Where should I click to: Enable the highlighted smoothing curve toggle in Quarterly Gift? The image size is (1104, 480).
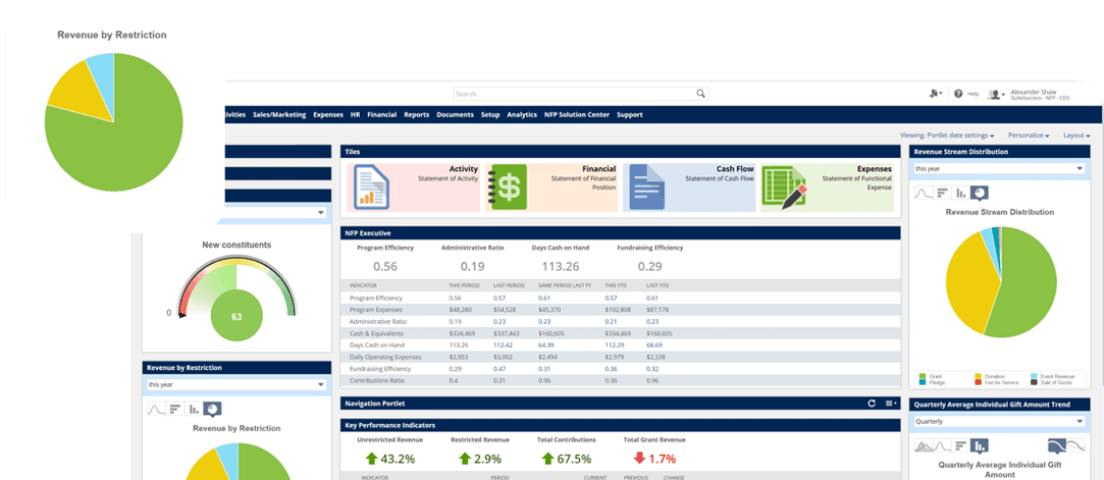click(x=1056, y=445)
